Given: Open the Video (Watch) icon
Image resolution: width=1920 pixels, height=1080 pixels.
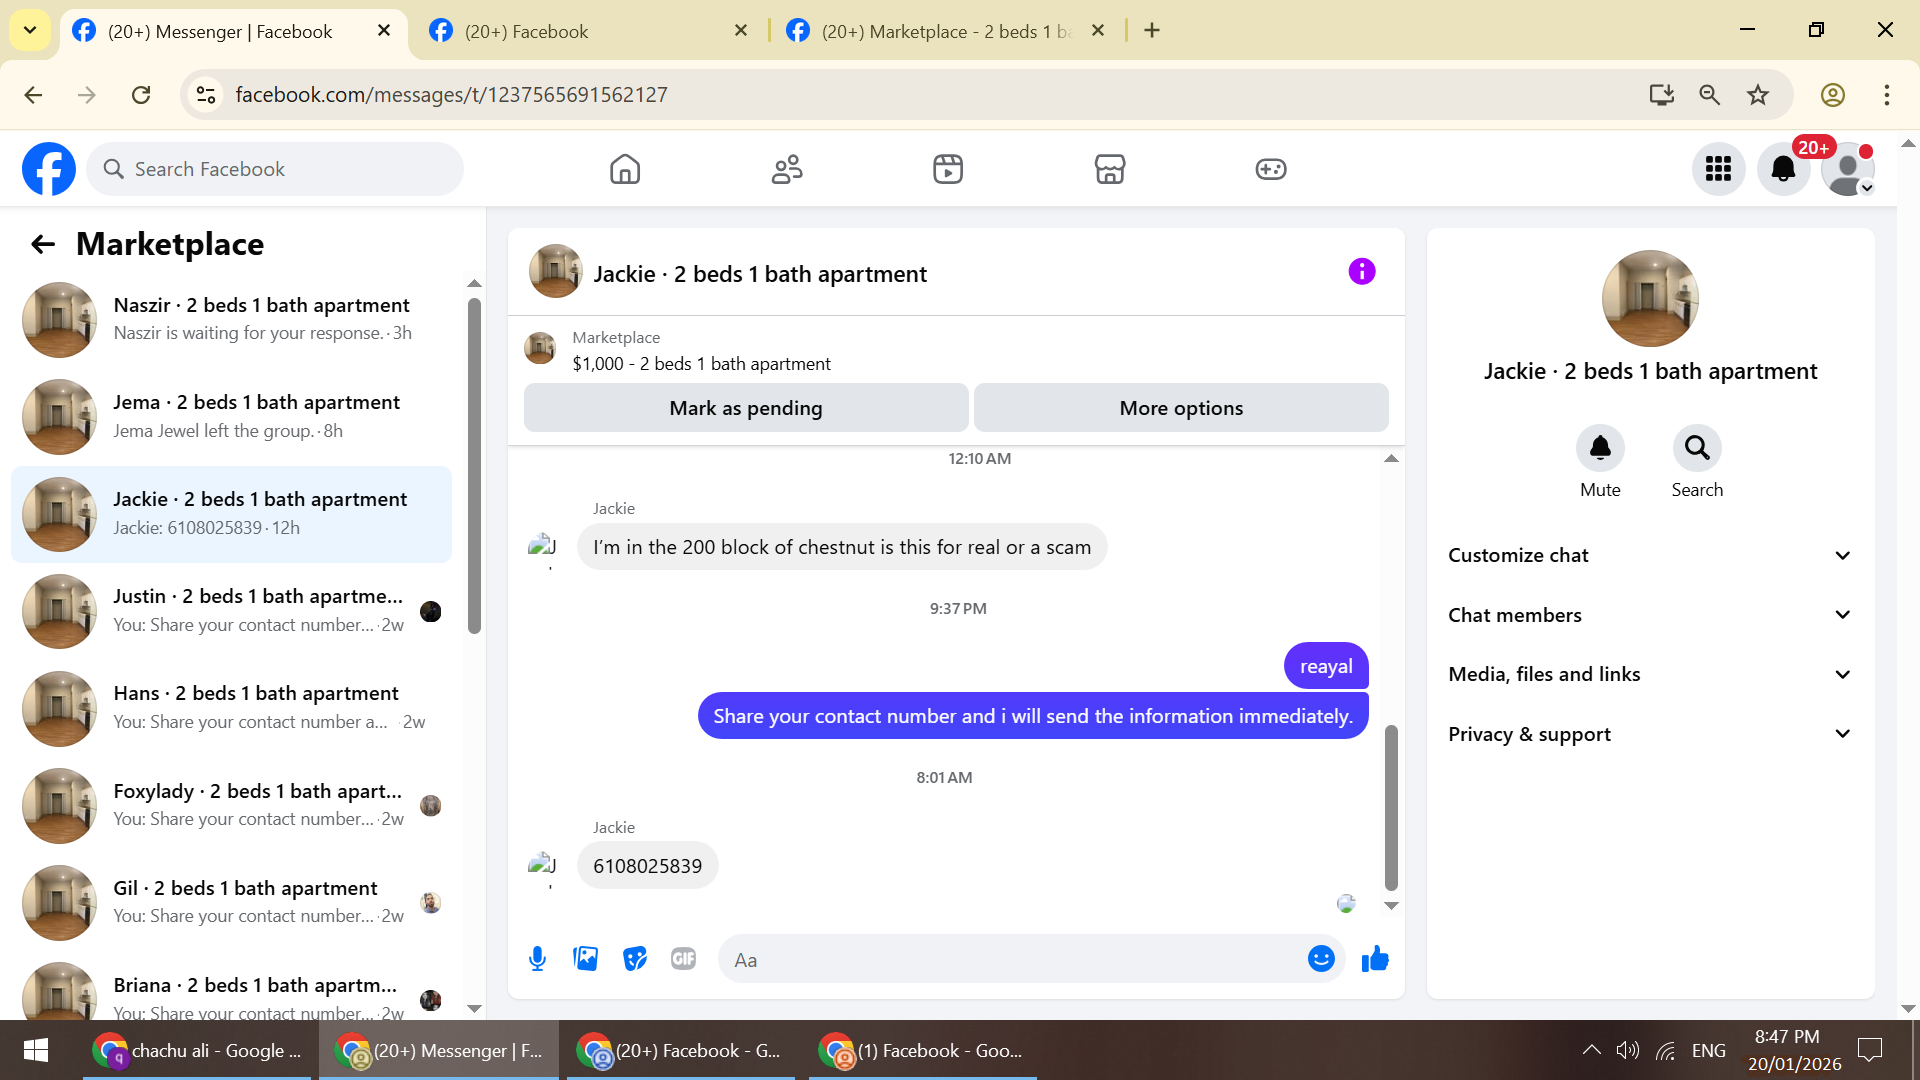Looking at the screenshot, I should point(948,169).
